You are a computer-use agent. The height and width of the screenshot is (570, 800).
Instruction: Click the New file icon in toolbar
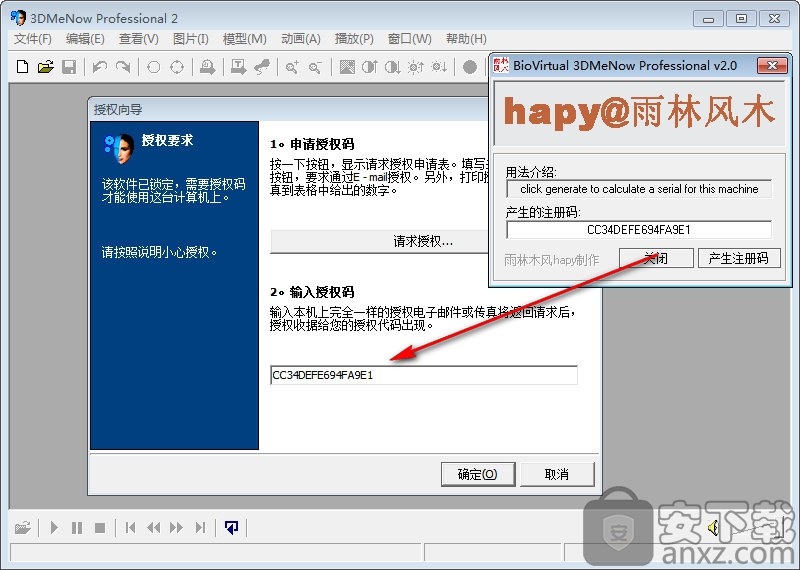point(22,67)
